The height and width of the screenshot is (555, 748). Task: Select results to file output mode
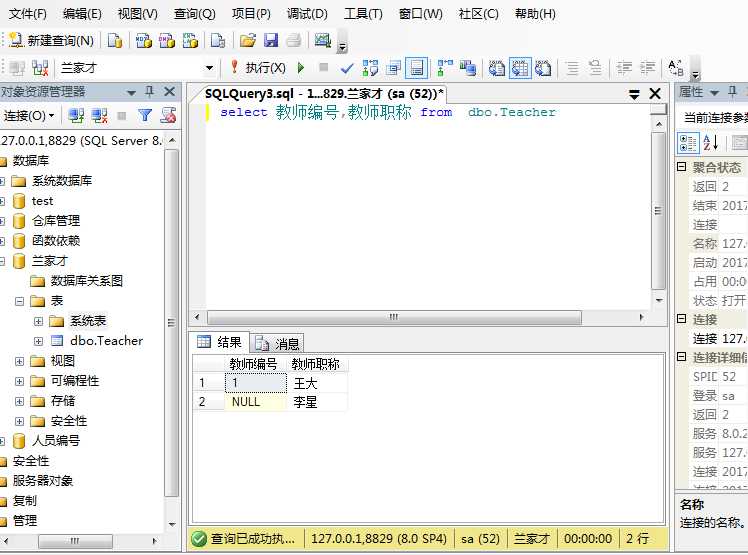click(x=543, y=68)
